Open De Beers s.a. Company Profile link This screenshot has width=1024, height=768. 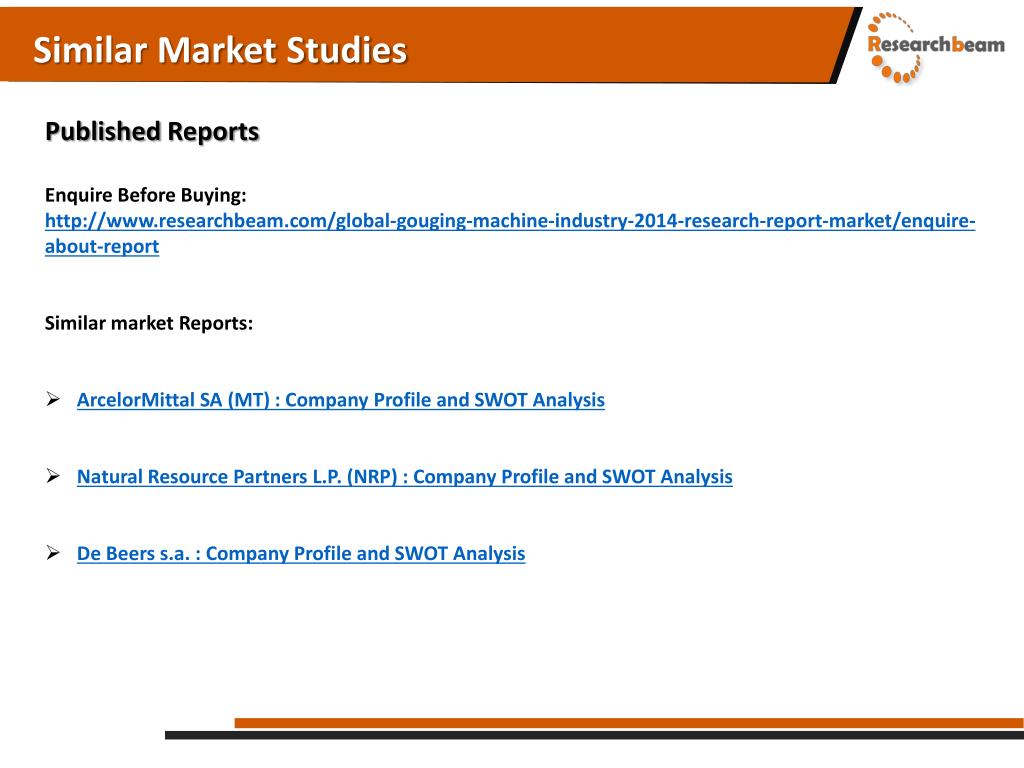point(300,554)
